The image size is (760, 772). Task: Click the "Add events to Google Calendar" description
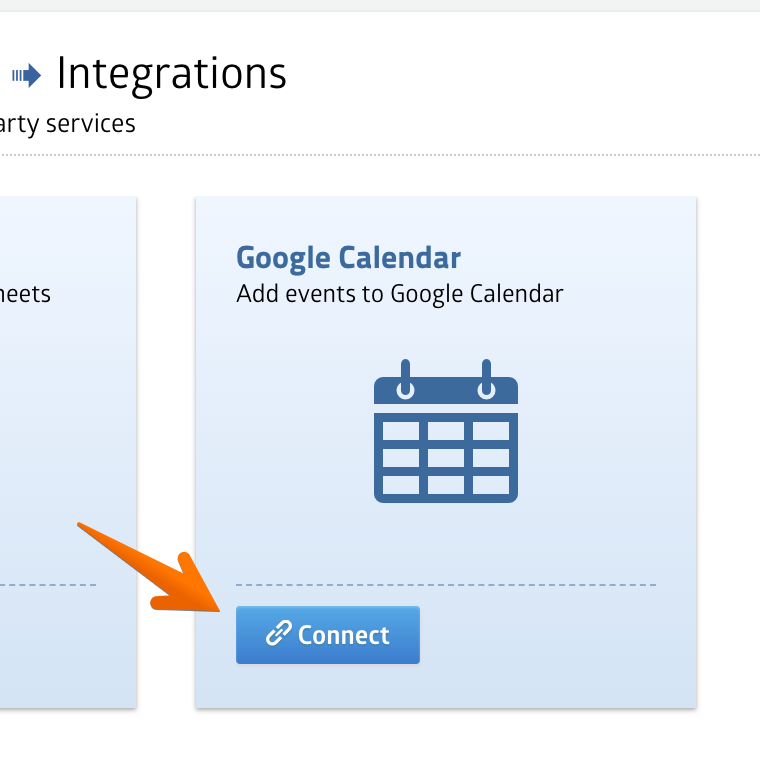tap(399, 294)
